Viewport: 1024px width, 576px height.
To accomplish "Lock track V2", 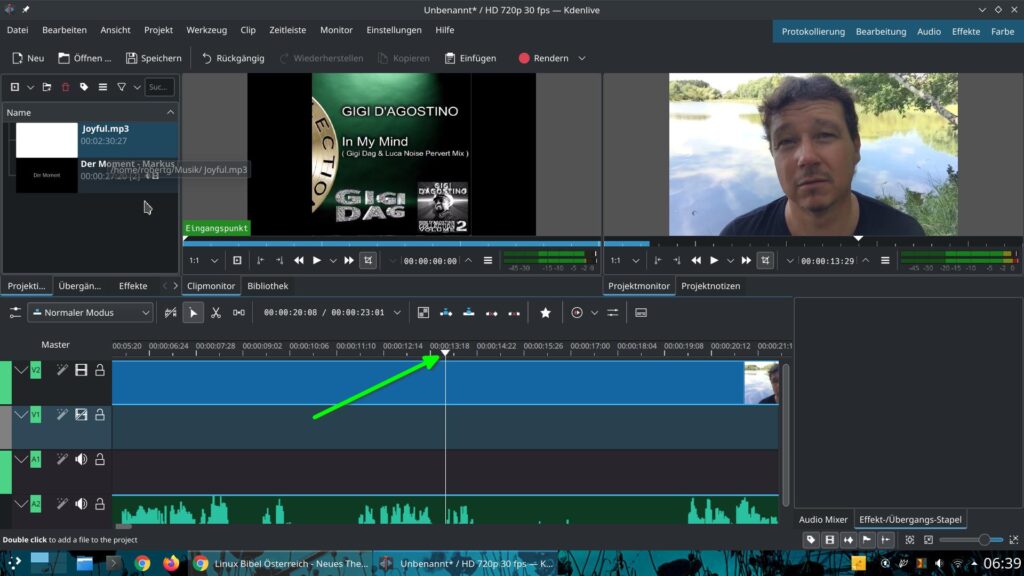I will pyautogui.click(x=100, y=370).
